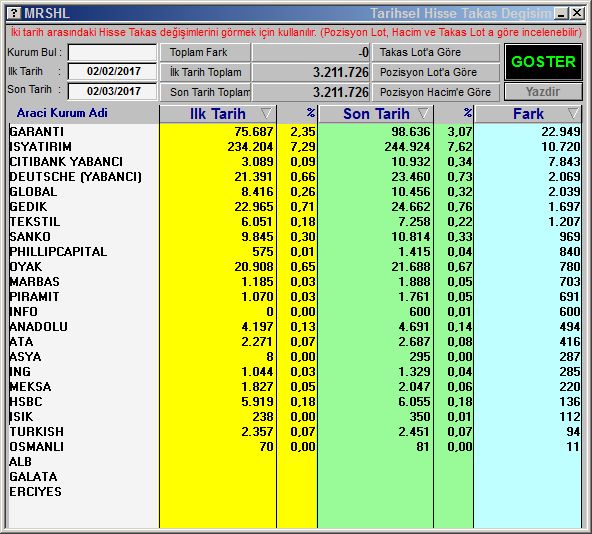This screenshot has height=534, width=592.
Task: Click GARANTI Fark value 22.949
Action: (x=561, y=132)
